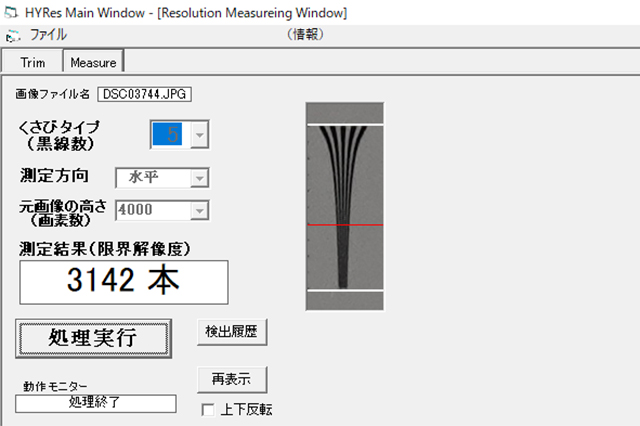Open the 測定方向 dropdown showing 水平
640x426 pixels.
161,178
